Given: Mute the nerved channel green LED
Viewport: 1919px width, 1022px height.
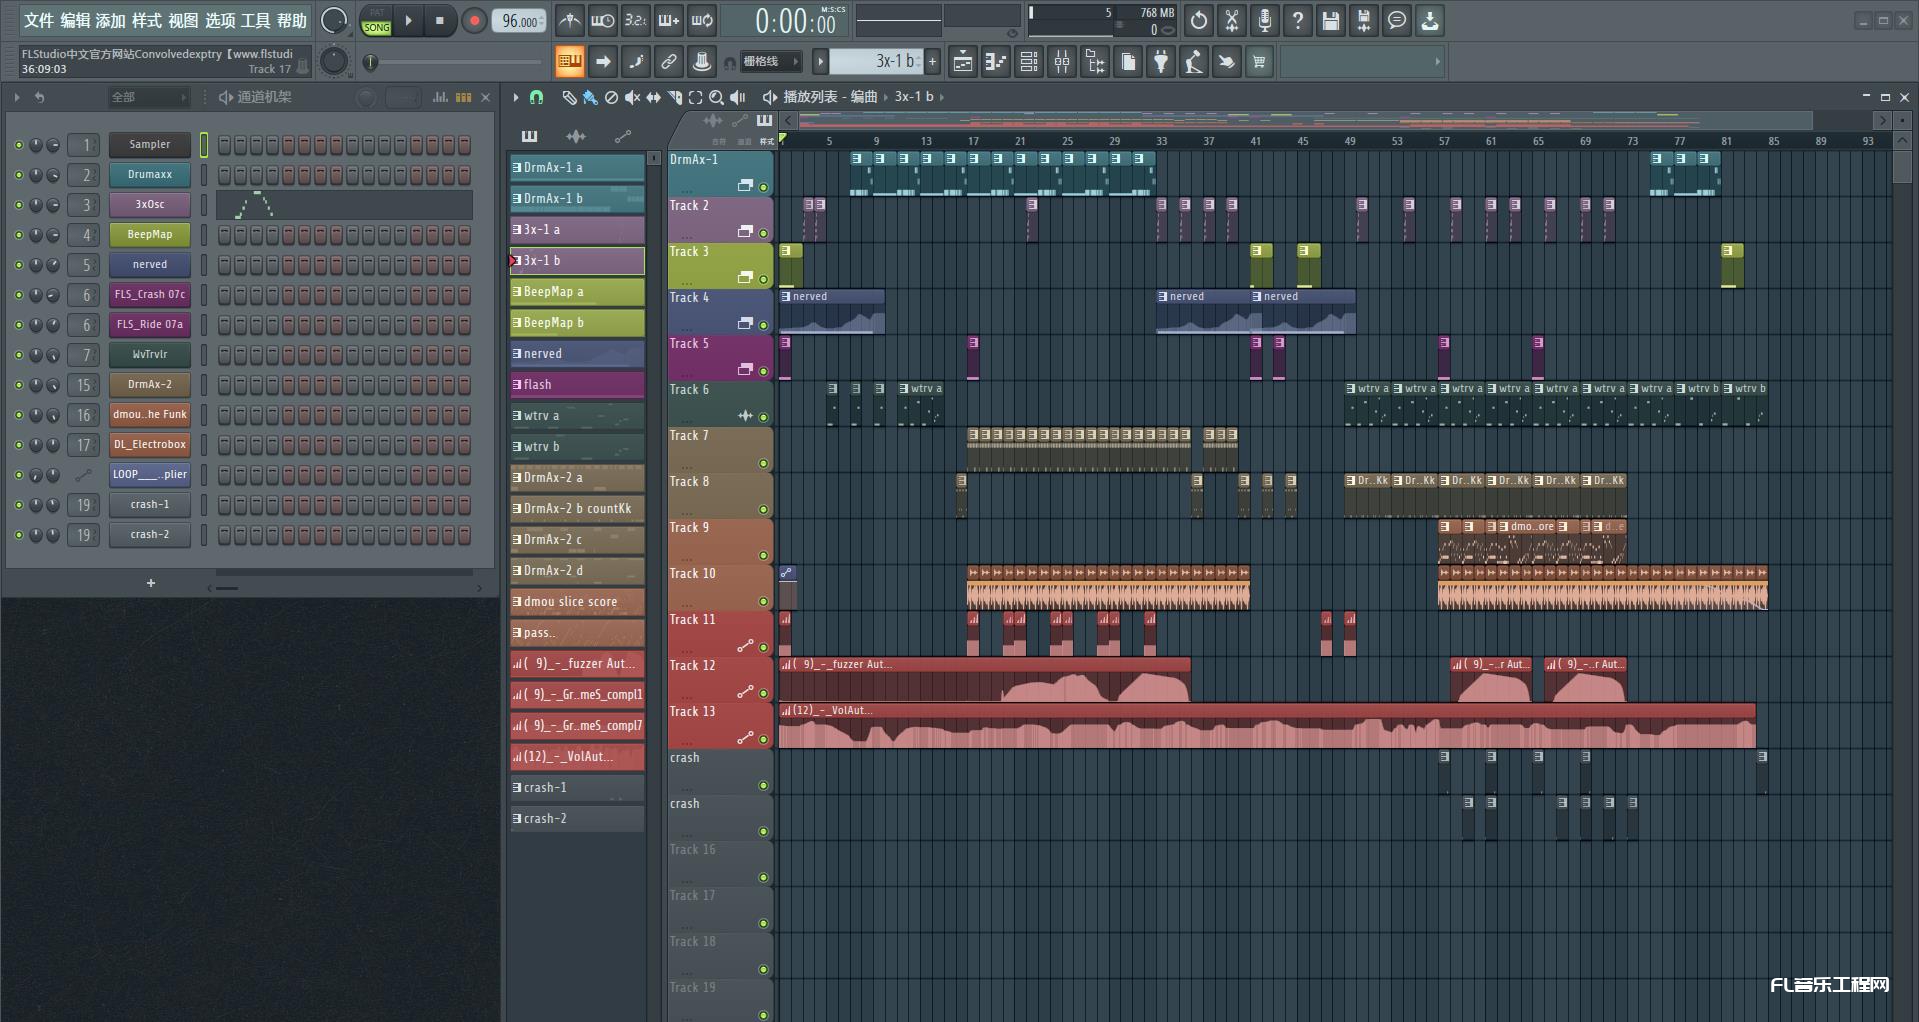Looking at the screenshot, I should [x=18, y=265].
